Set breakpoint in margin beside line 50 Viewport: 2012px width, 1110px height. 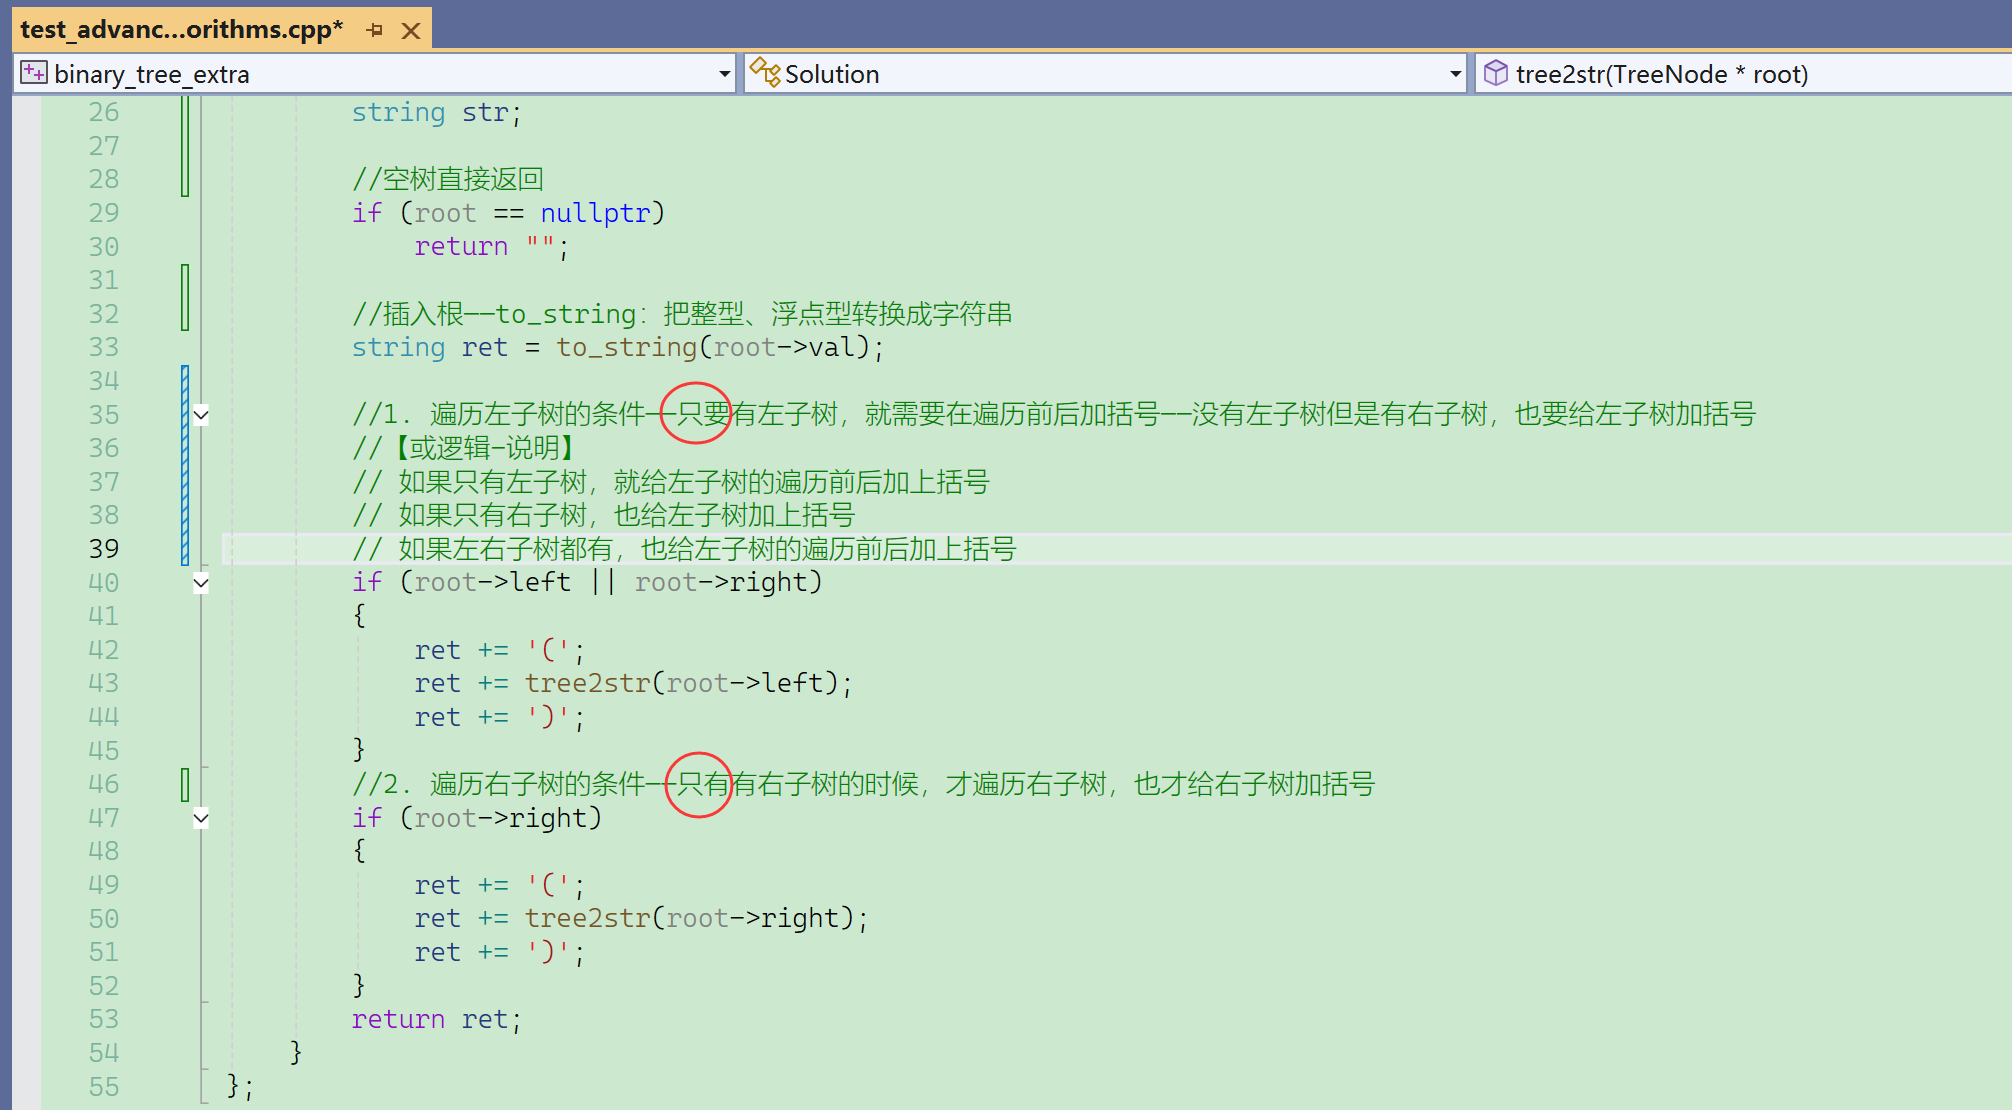(x=26, y=918)
